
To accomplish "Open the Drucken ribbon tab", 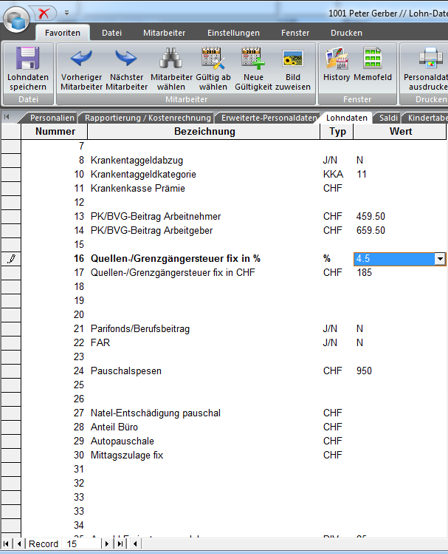I will coord(346,33).
